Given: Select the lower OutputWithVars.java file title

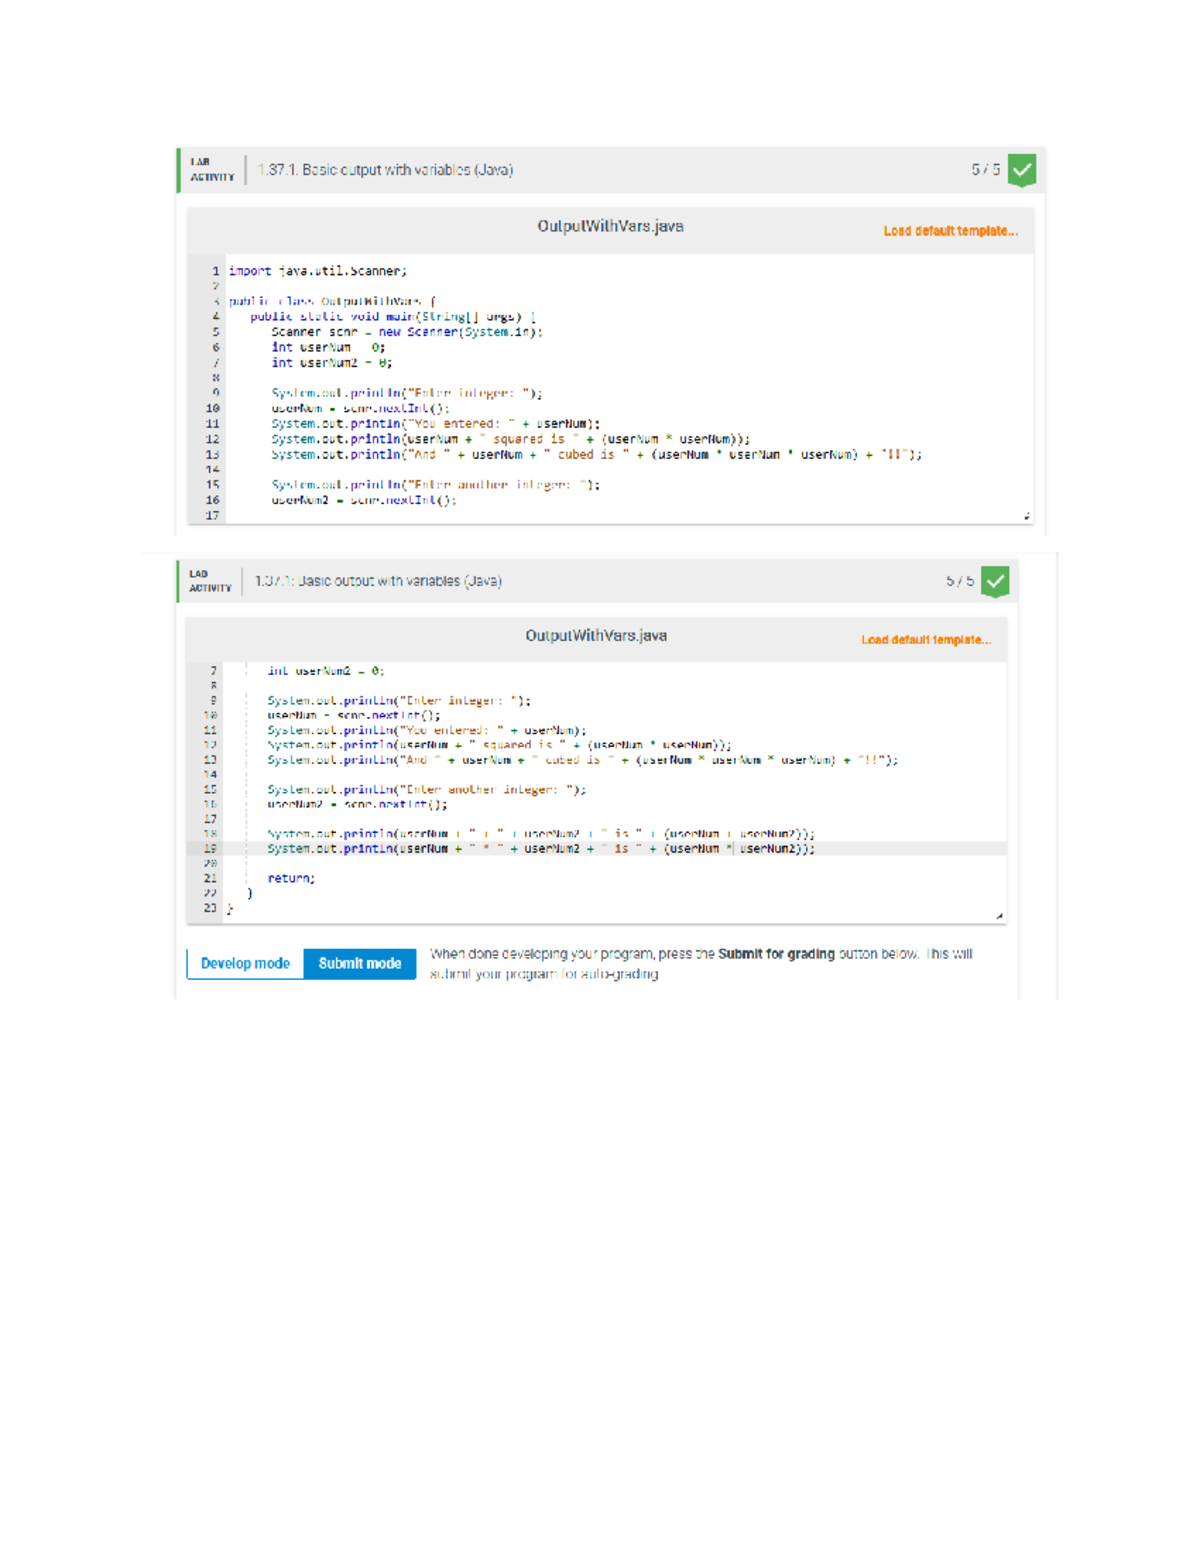Looking at the screenshot, I should pyautogui.click(x=596, y=636).
